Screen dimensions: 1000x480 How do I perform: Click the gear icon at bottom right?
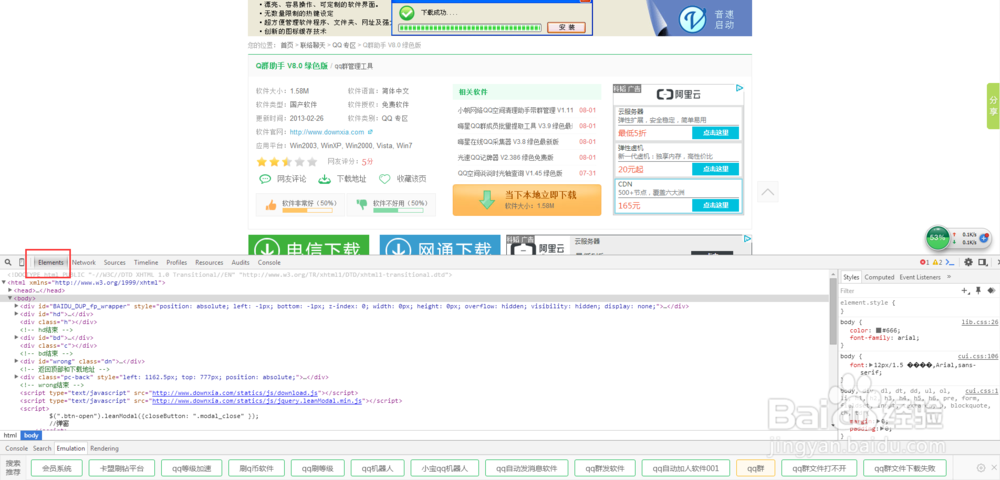(x=981, y=468)
